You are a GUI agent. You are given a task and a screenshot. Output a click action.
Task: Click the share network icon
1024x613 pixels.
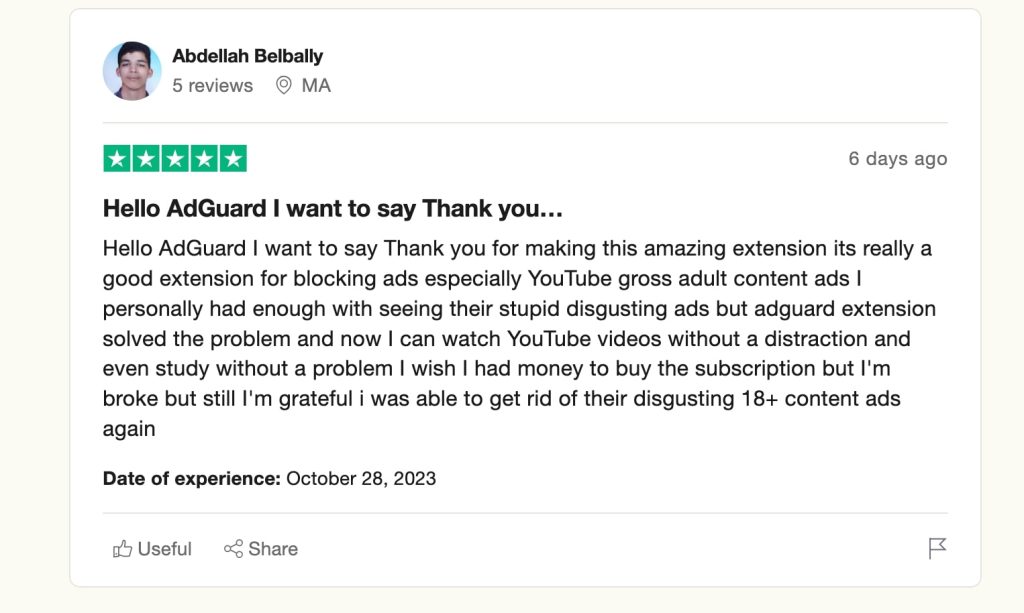[x=233, y=549]
